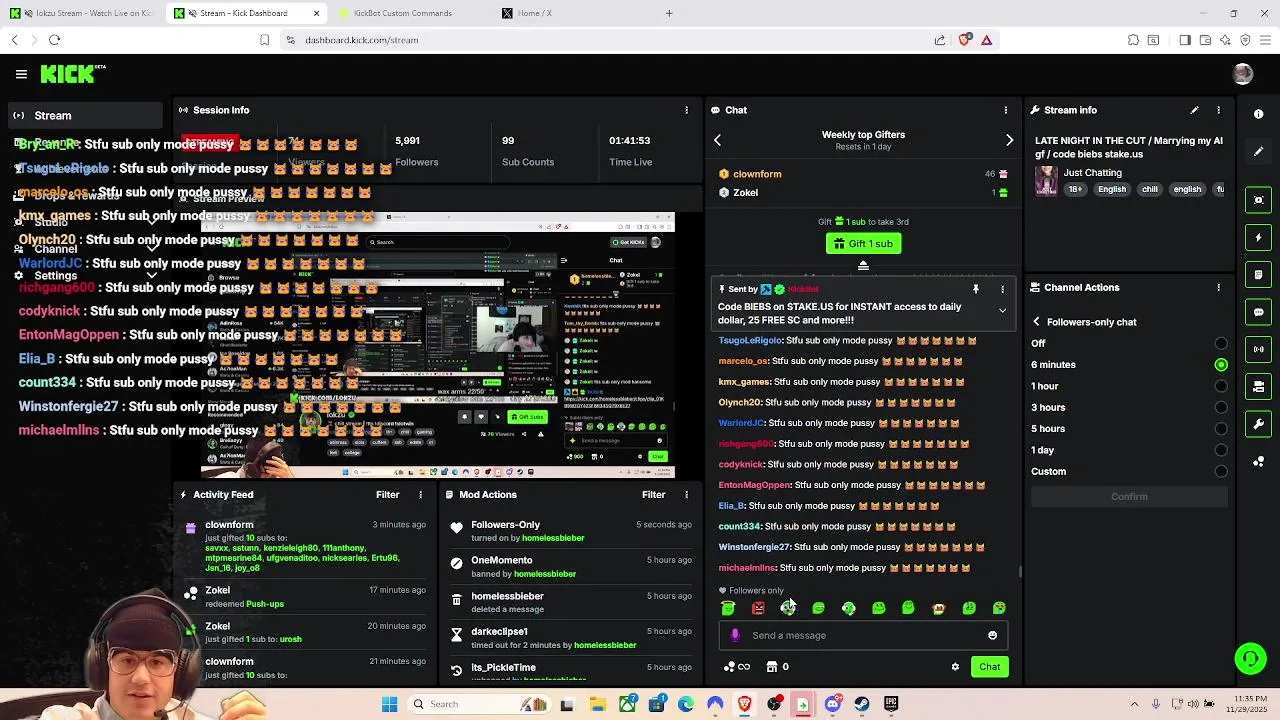
Task: Open Mod Actions three-dot options
Action: [686, 494]
